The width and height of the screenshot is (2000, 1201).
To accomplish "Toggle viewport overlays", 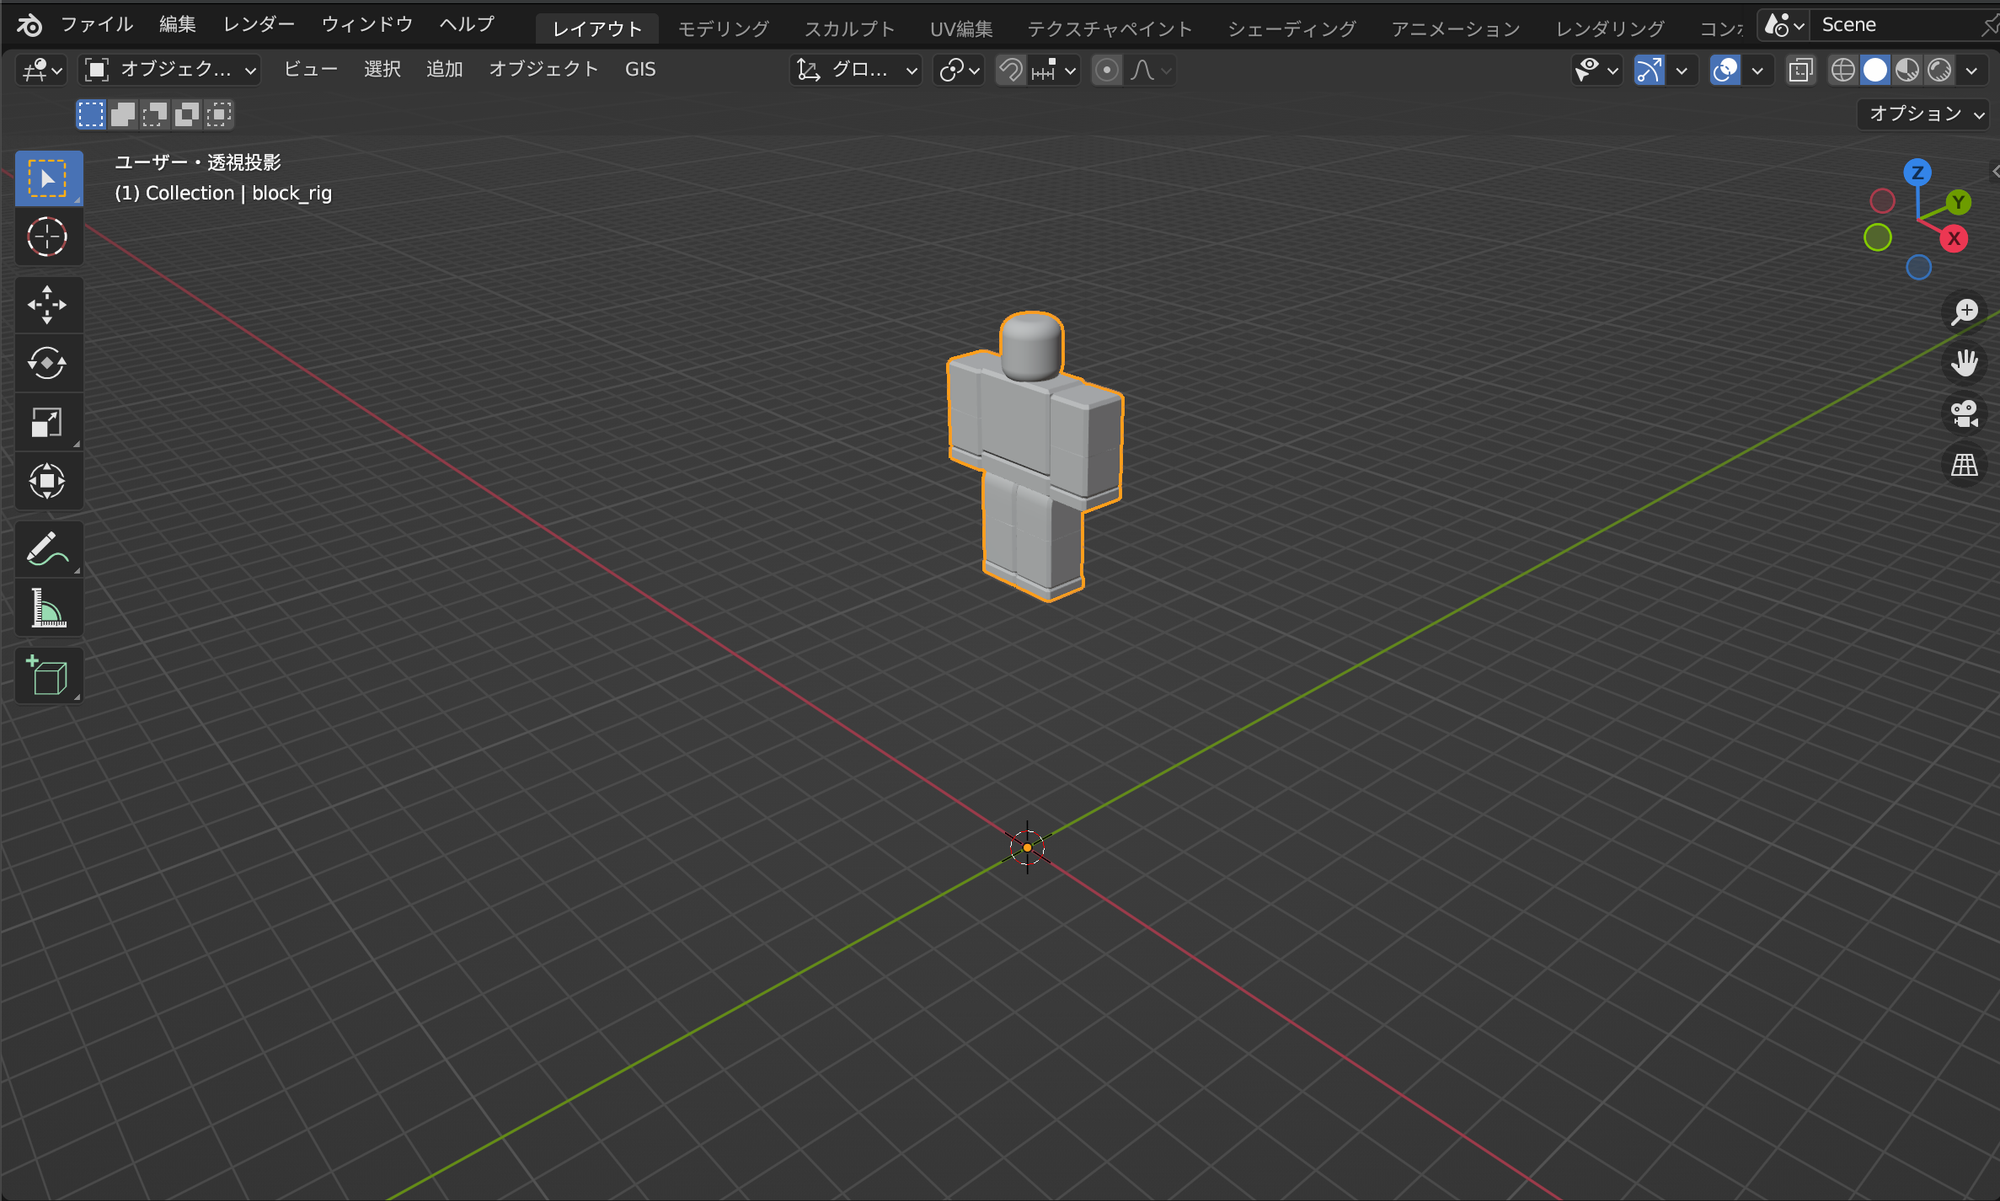I will tap(1725, 70).
